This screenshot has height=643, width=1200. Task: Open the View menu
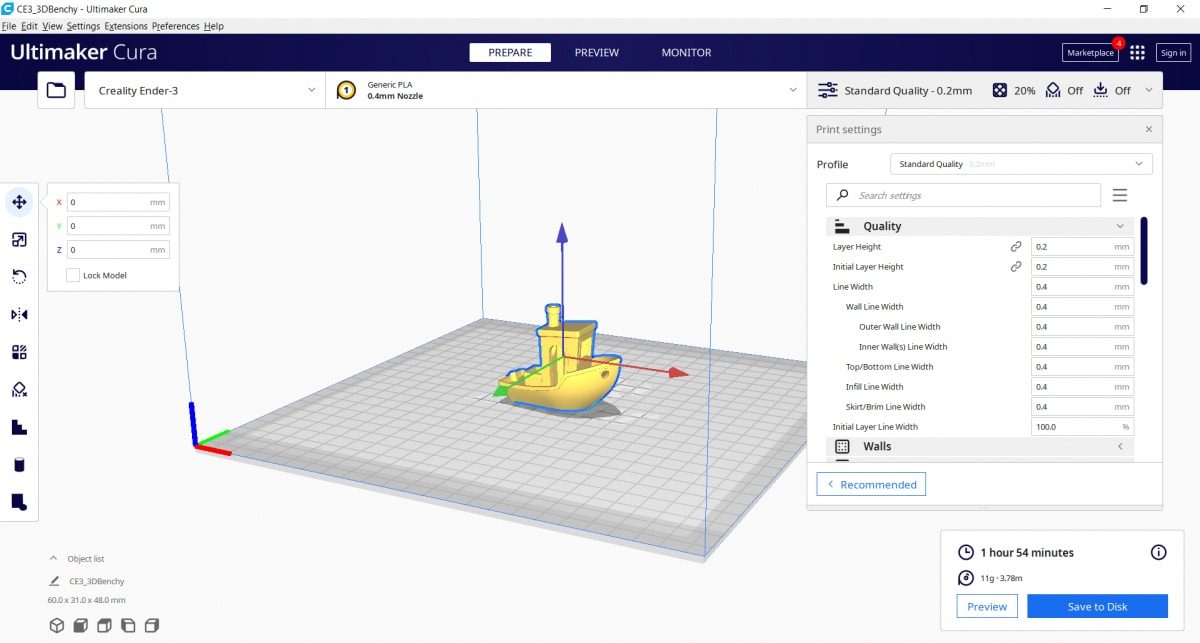[52, 26]
